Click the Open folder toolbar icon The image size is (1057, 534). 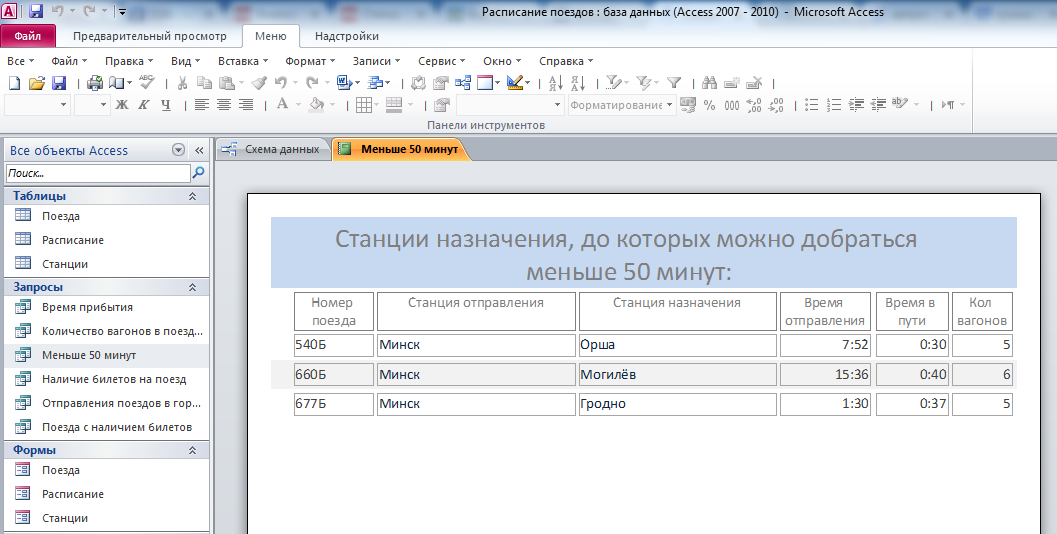tap(37, 83)
